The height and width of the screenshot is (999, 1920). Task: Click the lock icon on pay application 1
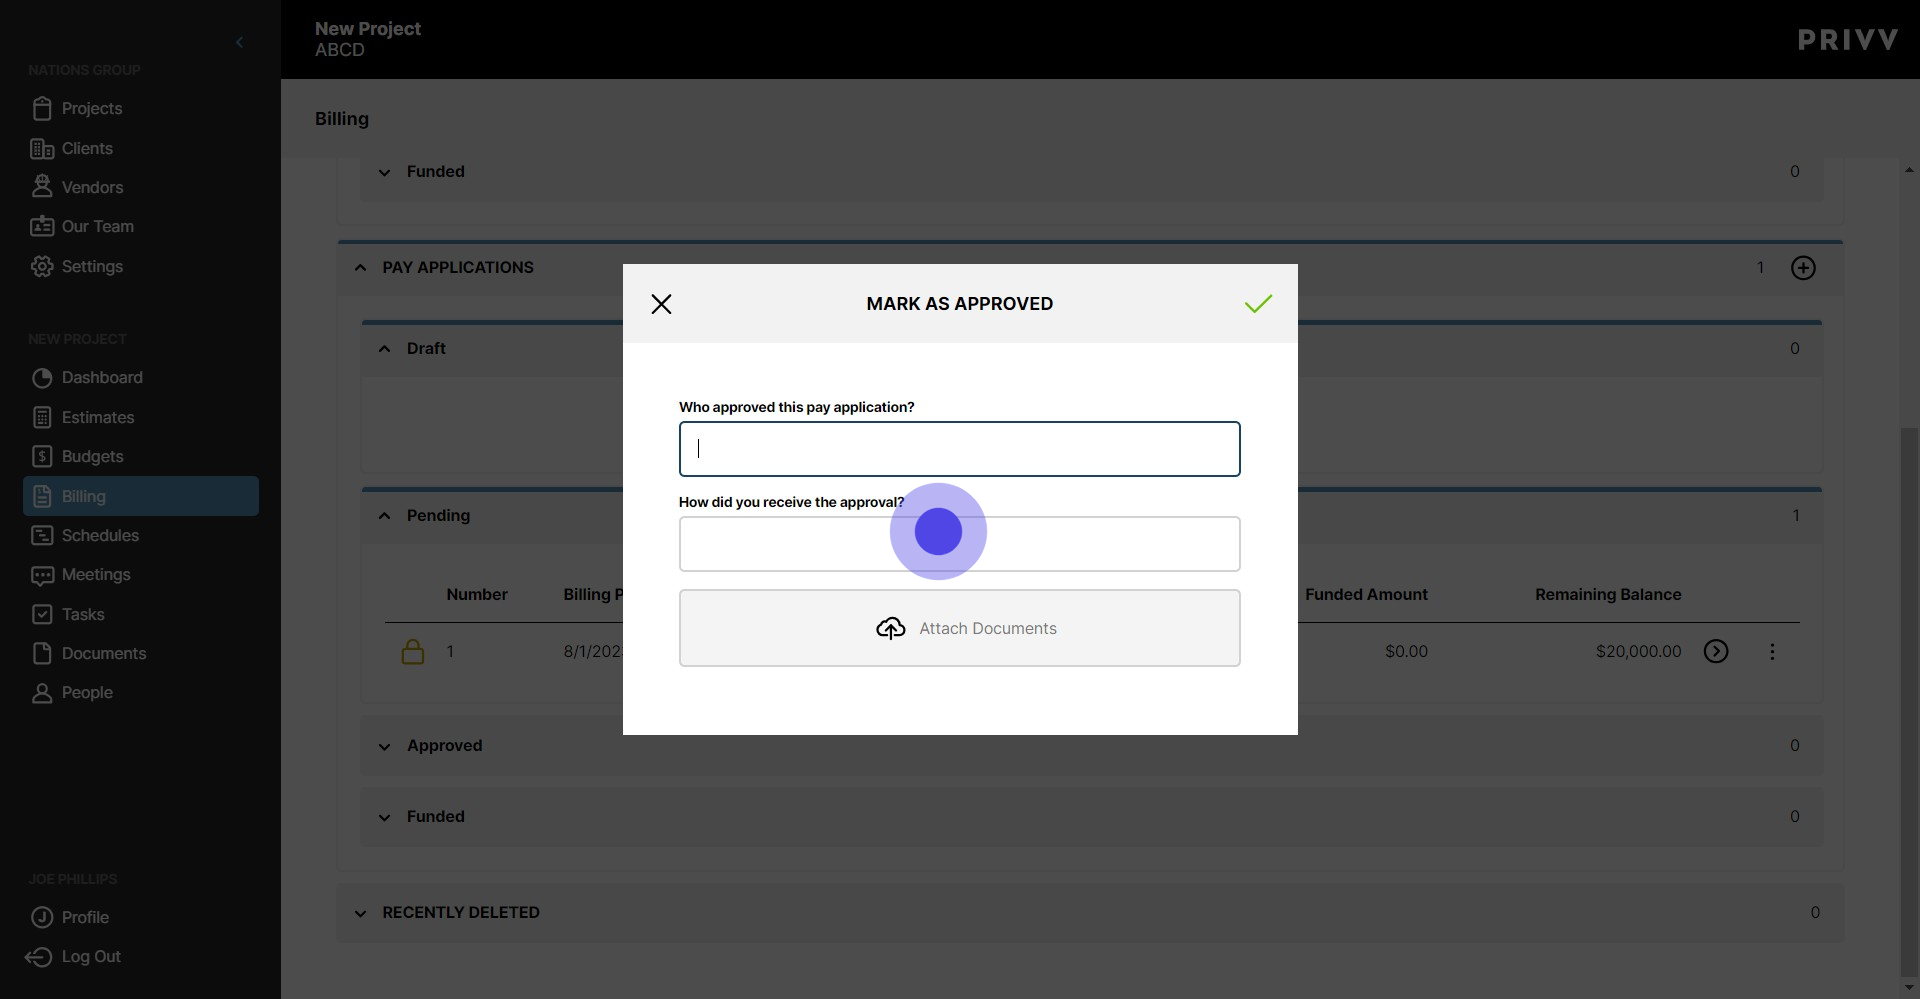coord(413,652)
